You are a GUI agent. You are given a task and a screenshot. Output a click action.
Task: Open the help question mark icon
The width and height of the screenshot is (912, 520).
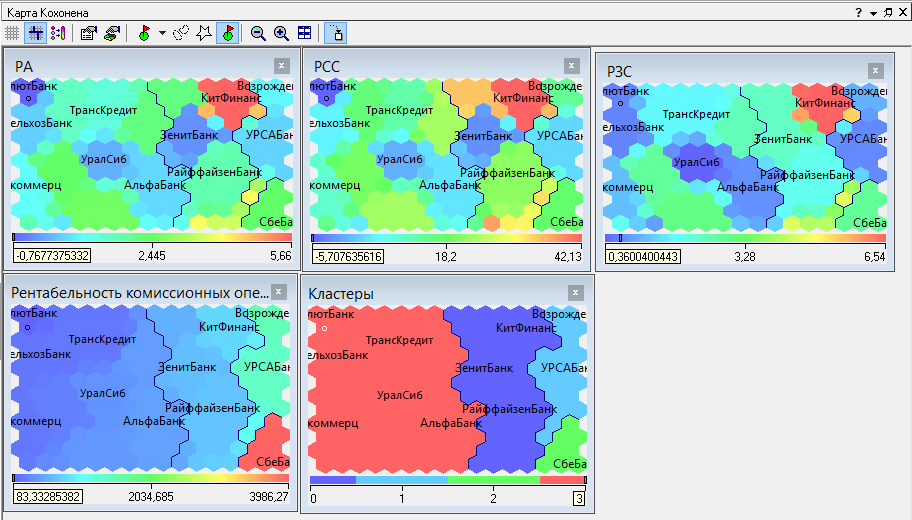pos(858,12)
